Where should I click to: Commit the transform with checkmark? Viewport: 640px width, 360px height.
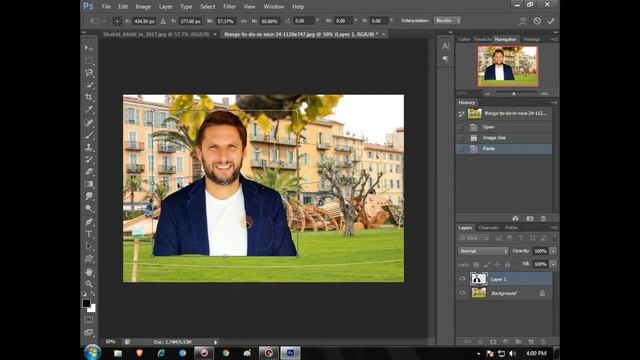[x=551, y=21]
